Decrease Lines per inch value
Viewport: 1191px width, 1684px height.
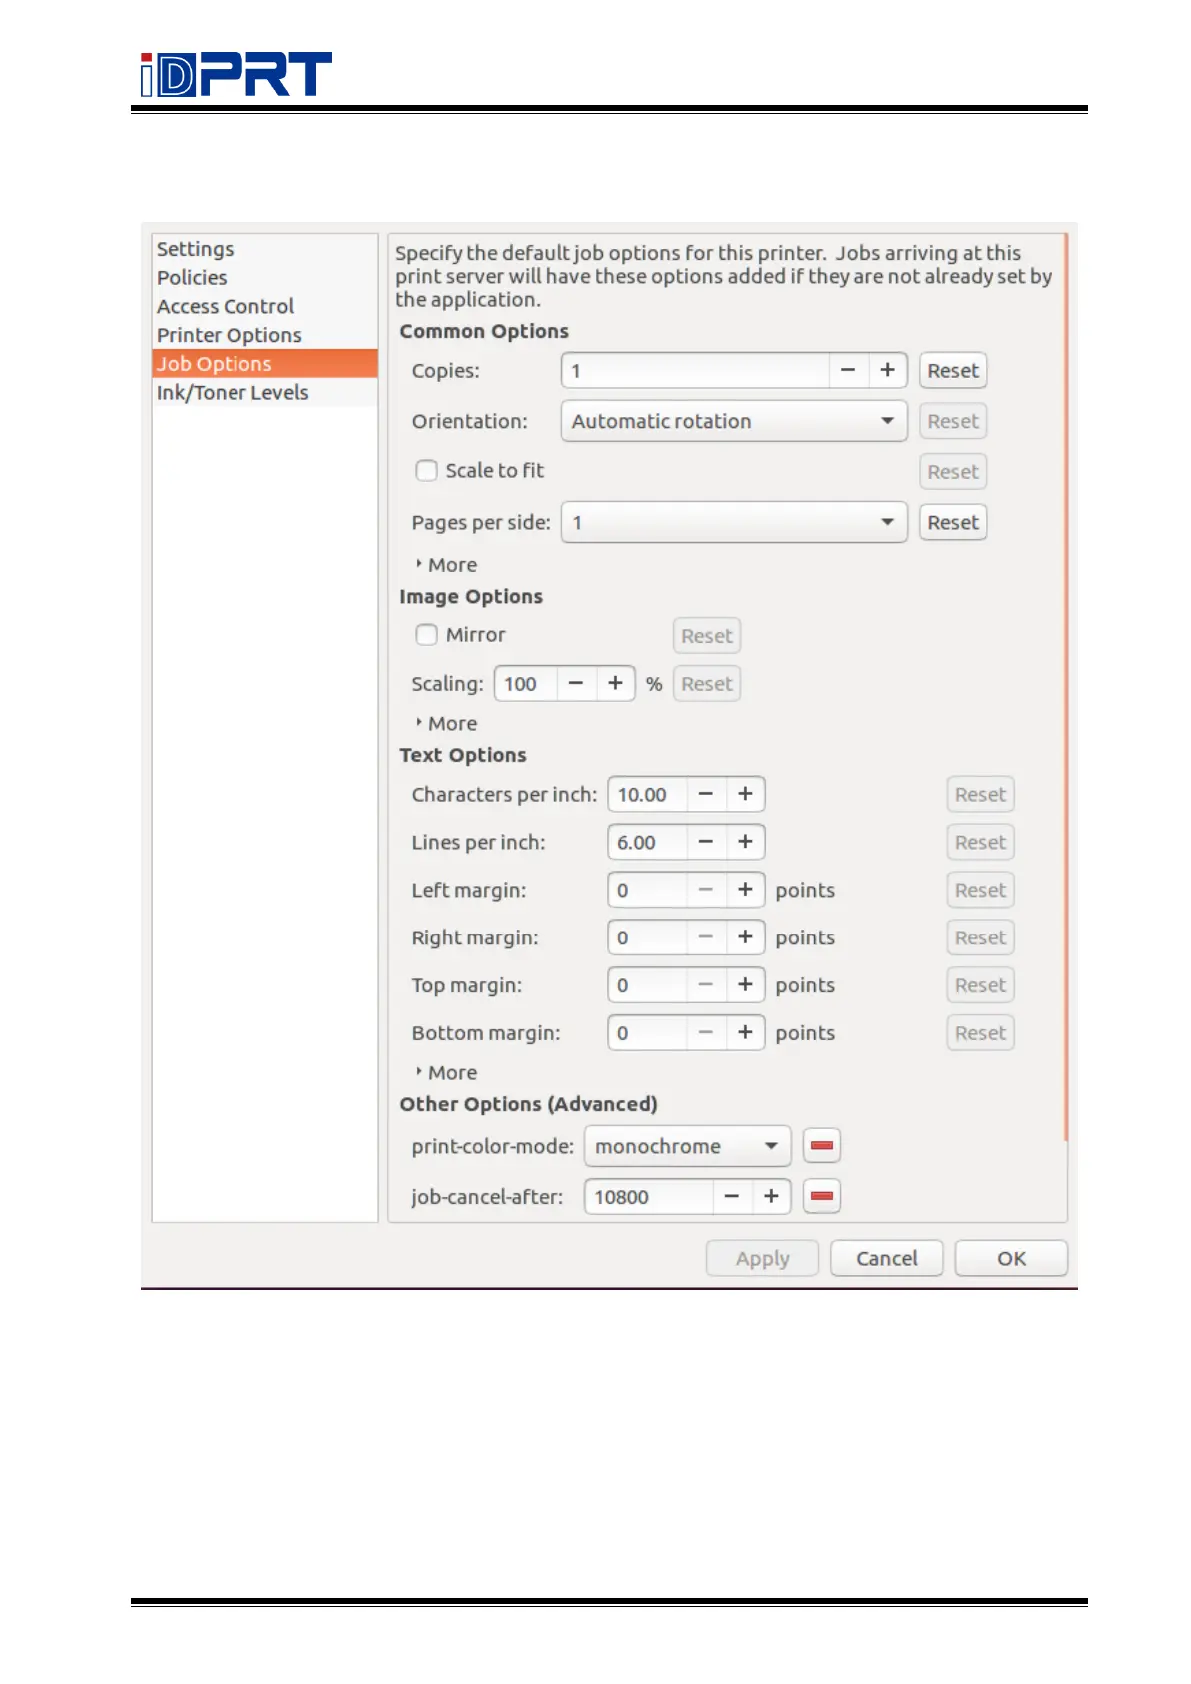tap(706, 842)
